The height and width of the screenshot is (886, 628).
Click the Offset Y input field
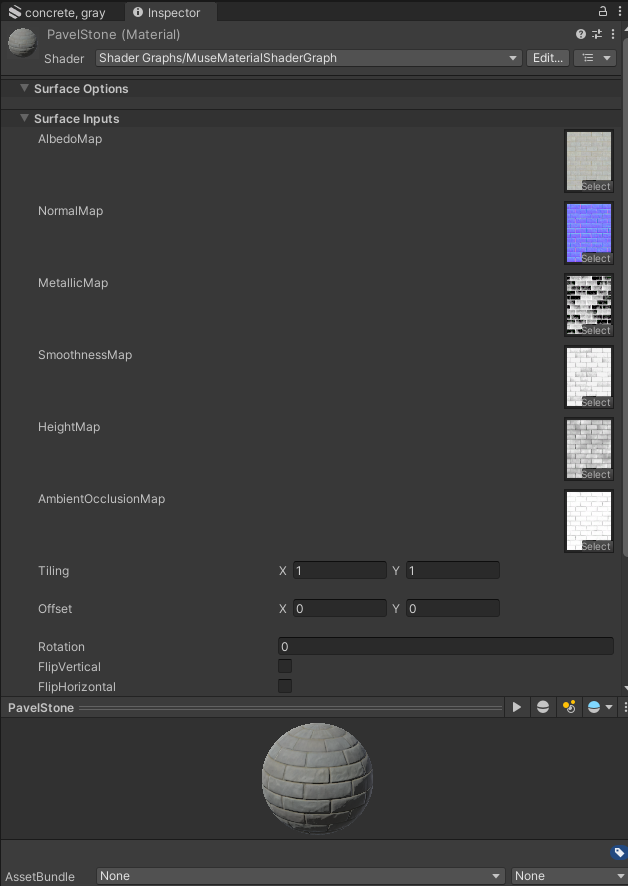point(453,608)
